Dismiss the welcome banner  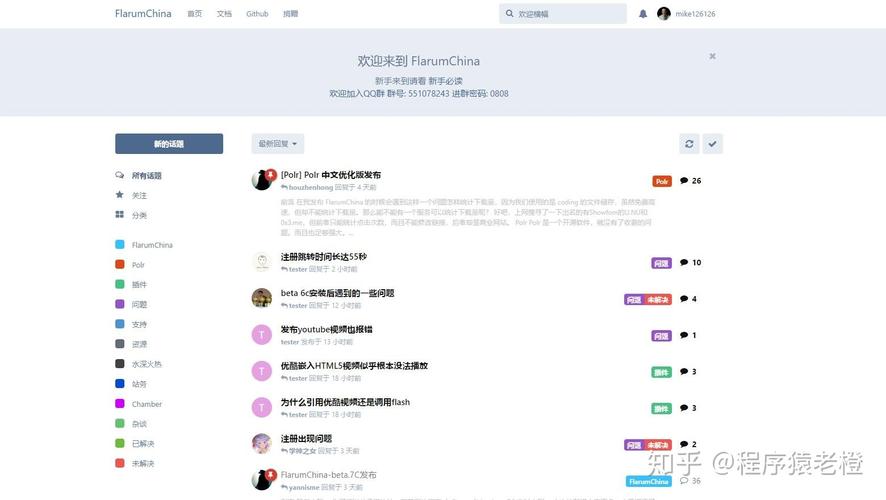(713, 56)
